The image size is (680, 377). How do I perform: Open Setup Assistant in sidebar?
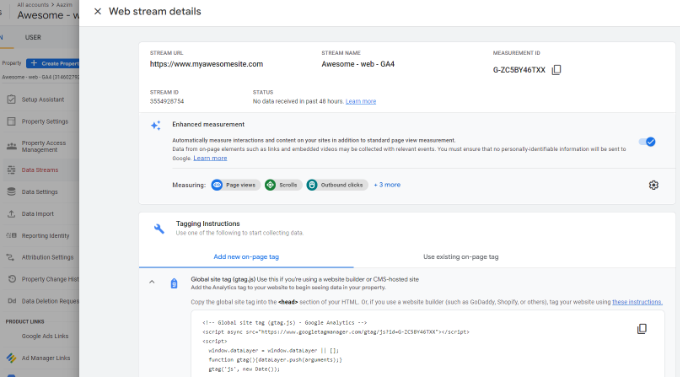point(40,100)
